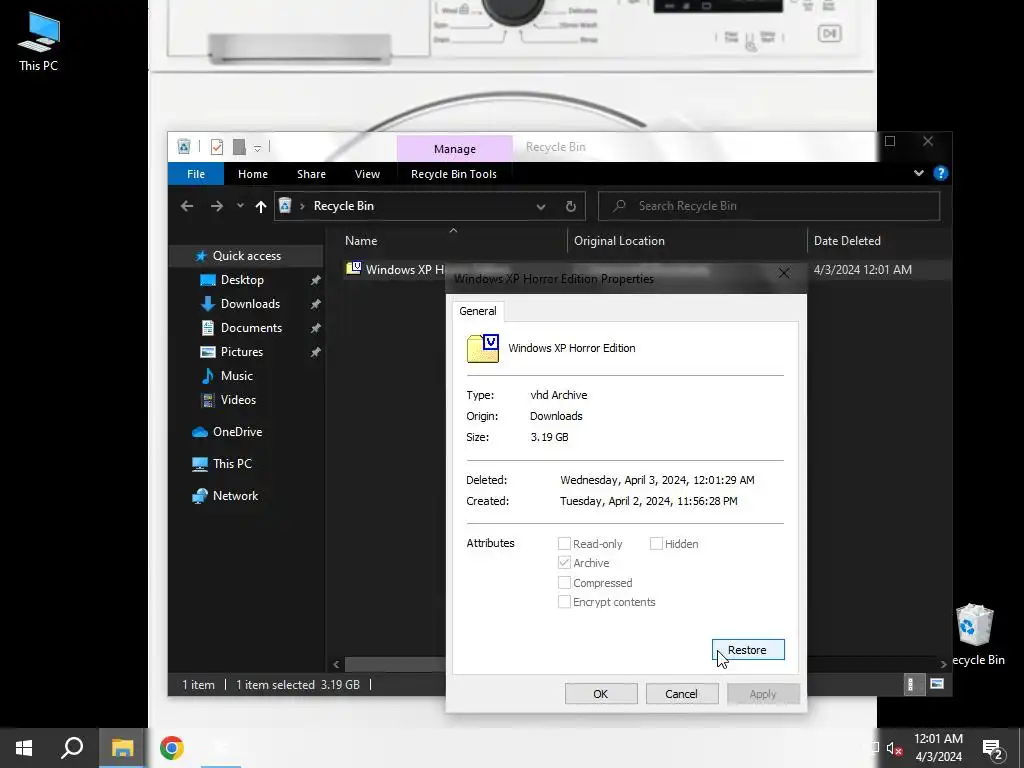
Task: Switch to the View ribbon tab
Action: tap(367, 174)
